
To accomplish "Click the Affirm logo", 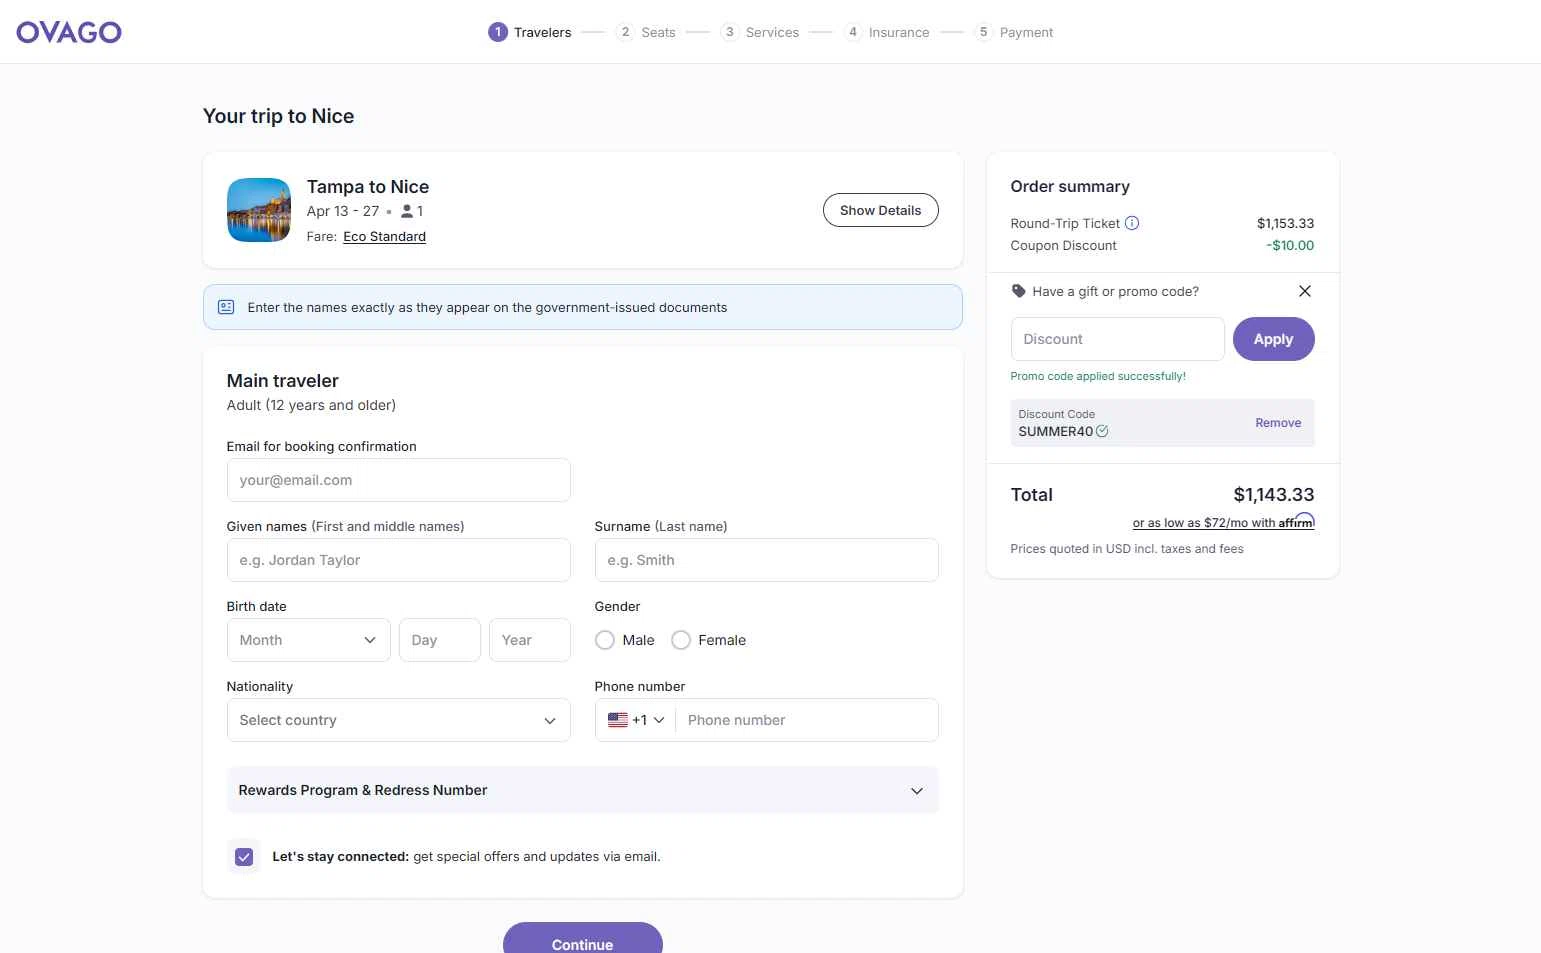I will pyautogui.click(x=1296, y=521).
